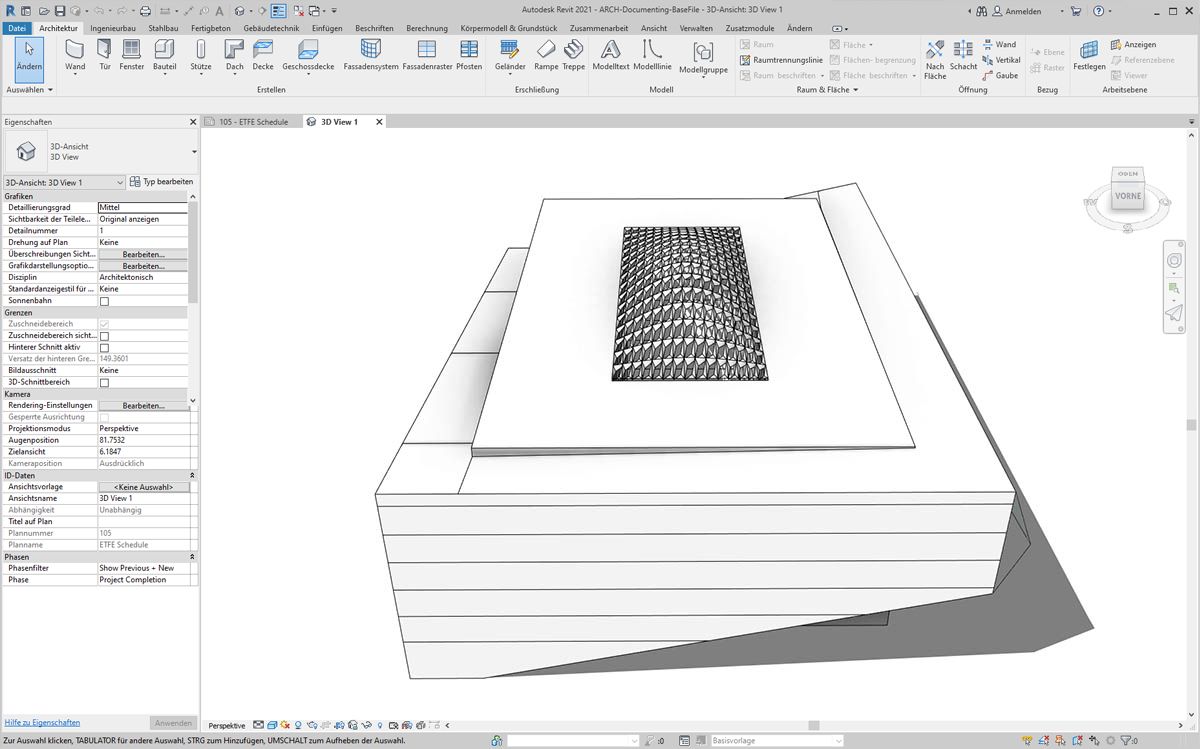Toggle the Zuschneidebereich sichtbar checkbox
1200x749 pixels.
point(104,336)
